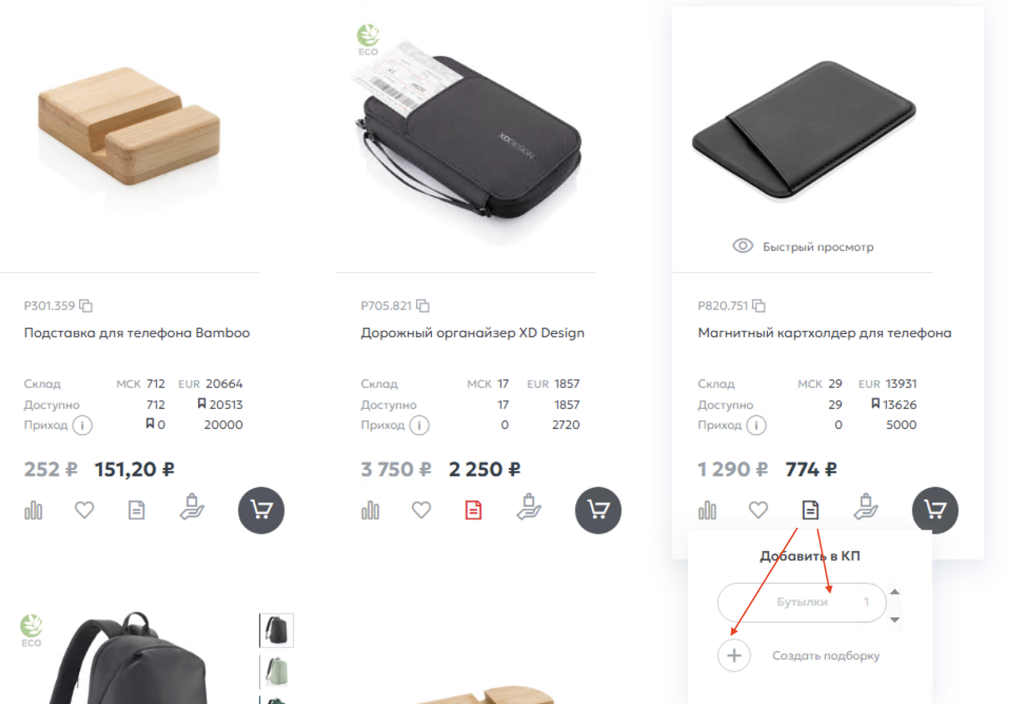Select the Бутылки collection in popup
The height and width of the screenshot is (704, 1024).
click(x=802, y=602)
